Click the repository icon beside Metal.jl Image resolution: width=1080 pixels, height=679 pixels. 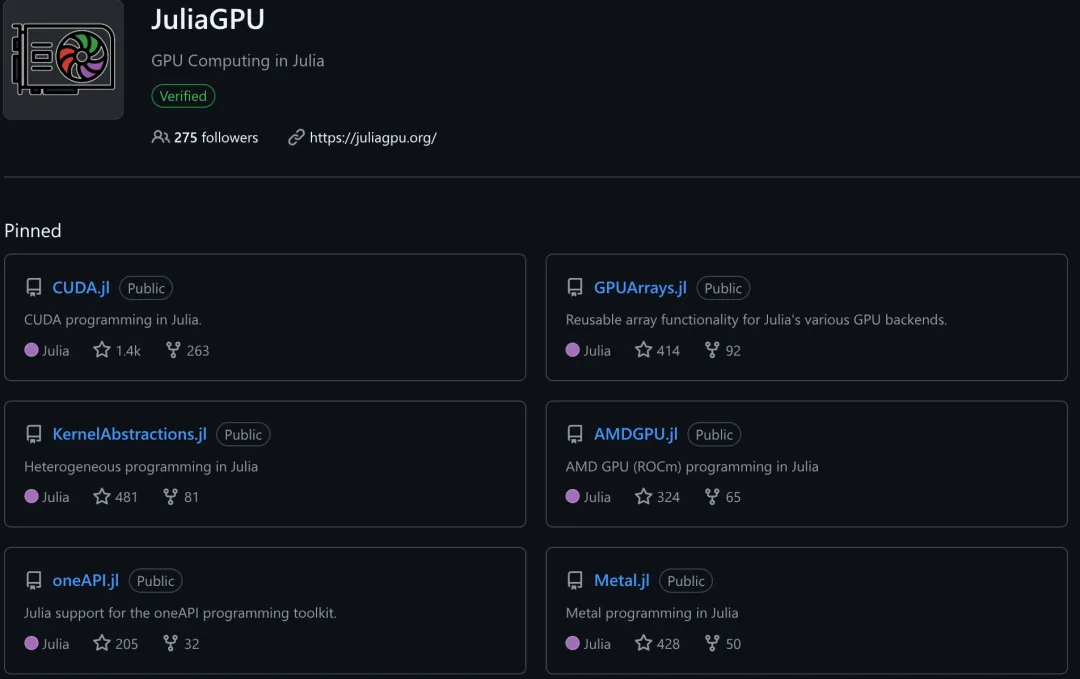[x=575, y=581]
